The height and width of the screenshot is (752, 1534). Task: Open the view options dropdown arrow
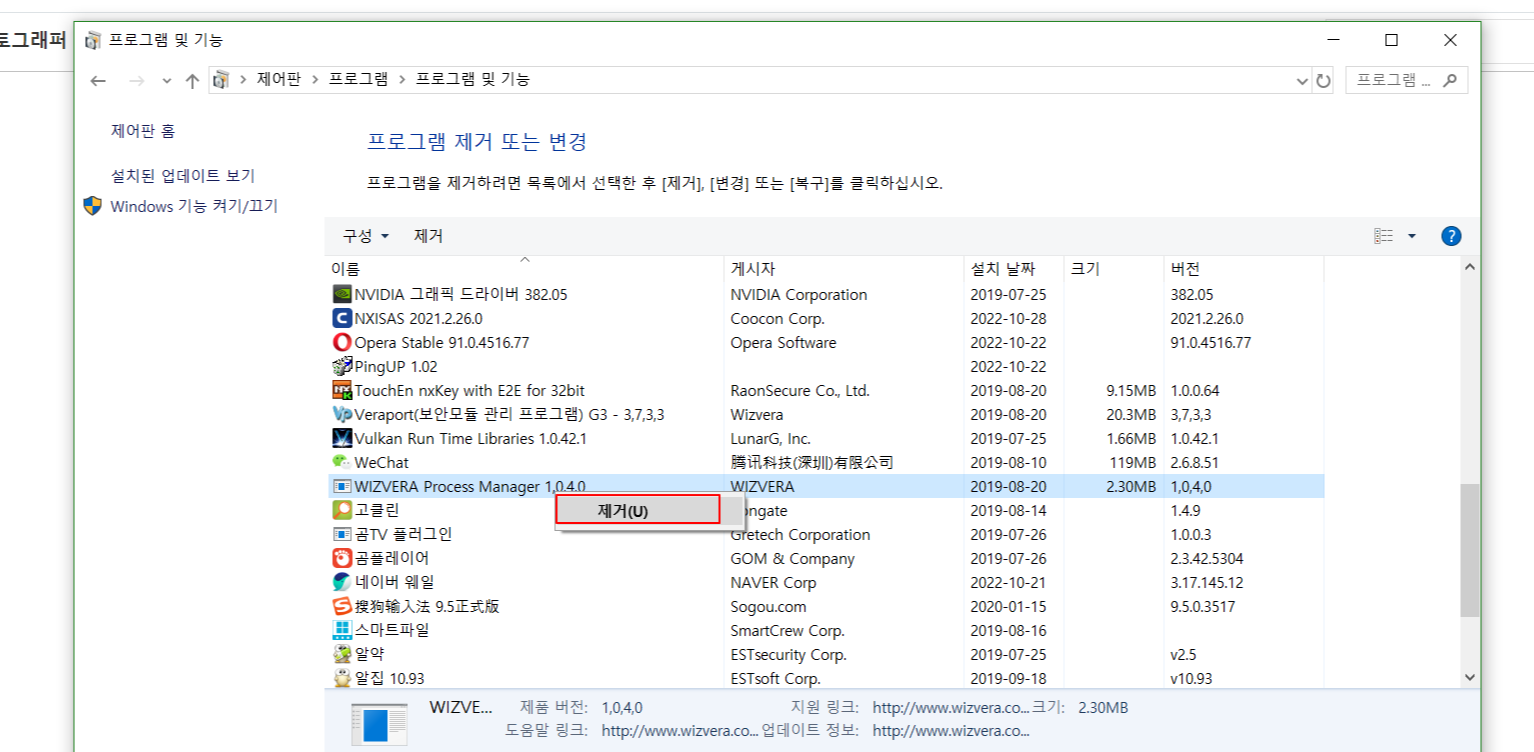[1412, 237]
